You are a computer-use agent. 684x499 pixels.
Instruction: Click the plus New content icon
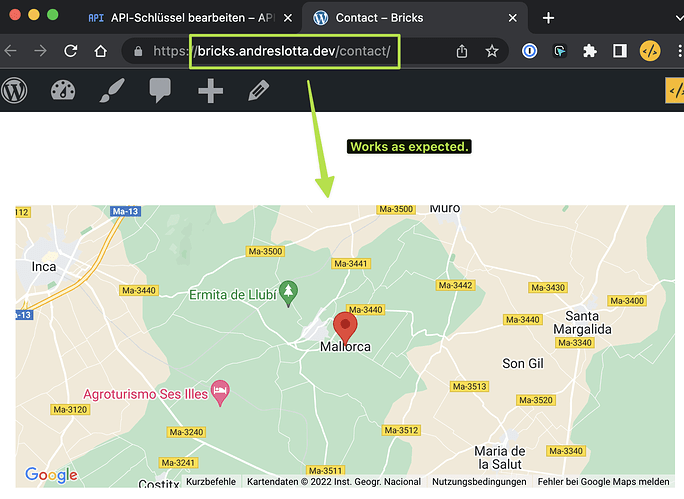pyautogui.click(x=210, y=91)
